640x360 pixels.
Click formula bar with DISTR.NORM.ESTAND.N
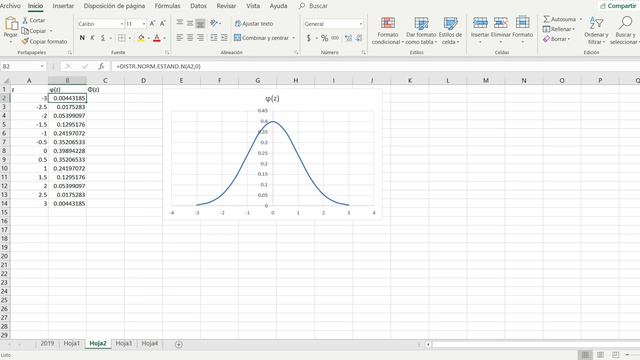(x=376, y=66)
